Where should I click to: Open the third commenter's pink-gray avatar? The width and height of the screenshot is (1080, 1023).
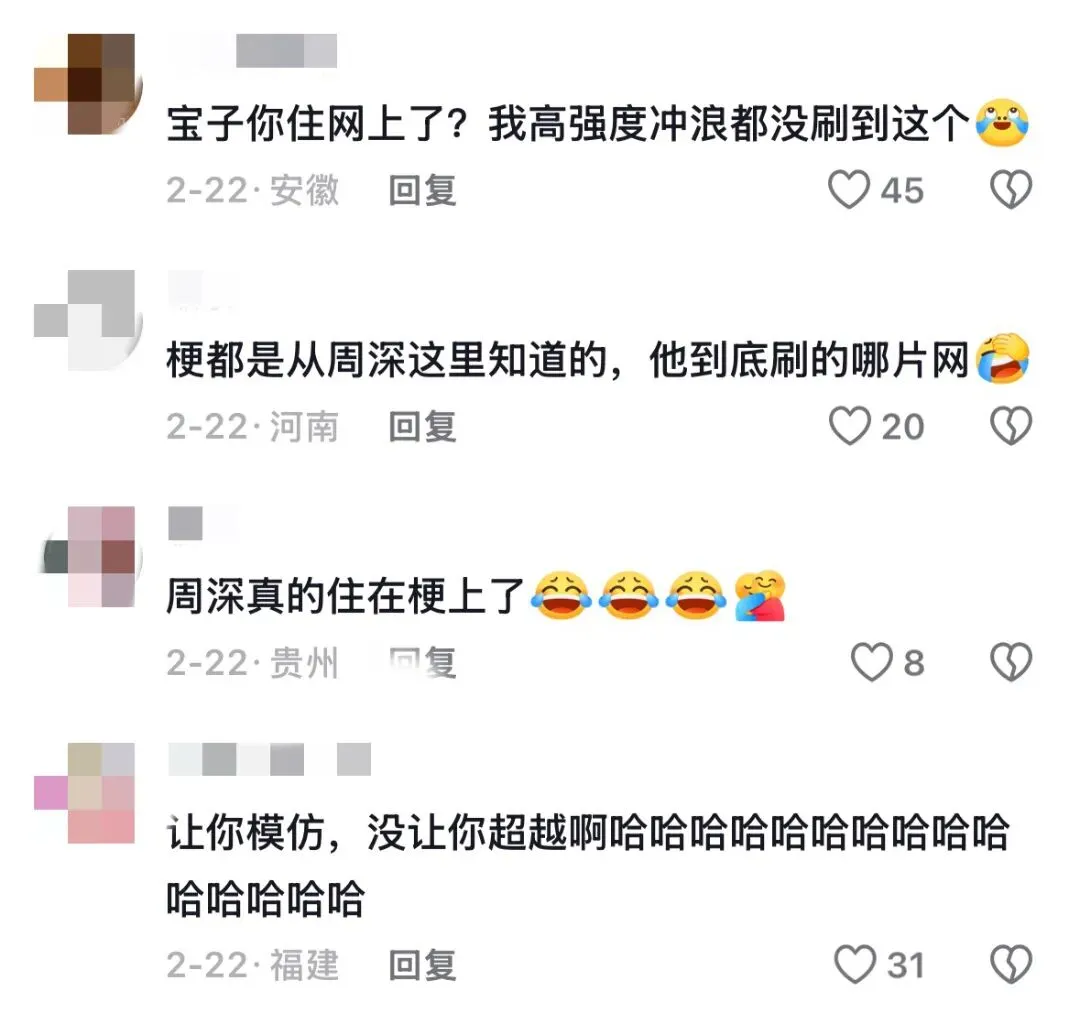(x=87, y=556)
